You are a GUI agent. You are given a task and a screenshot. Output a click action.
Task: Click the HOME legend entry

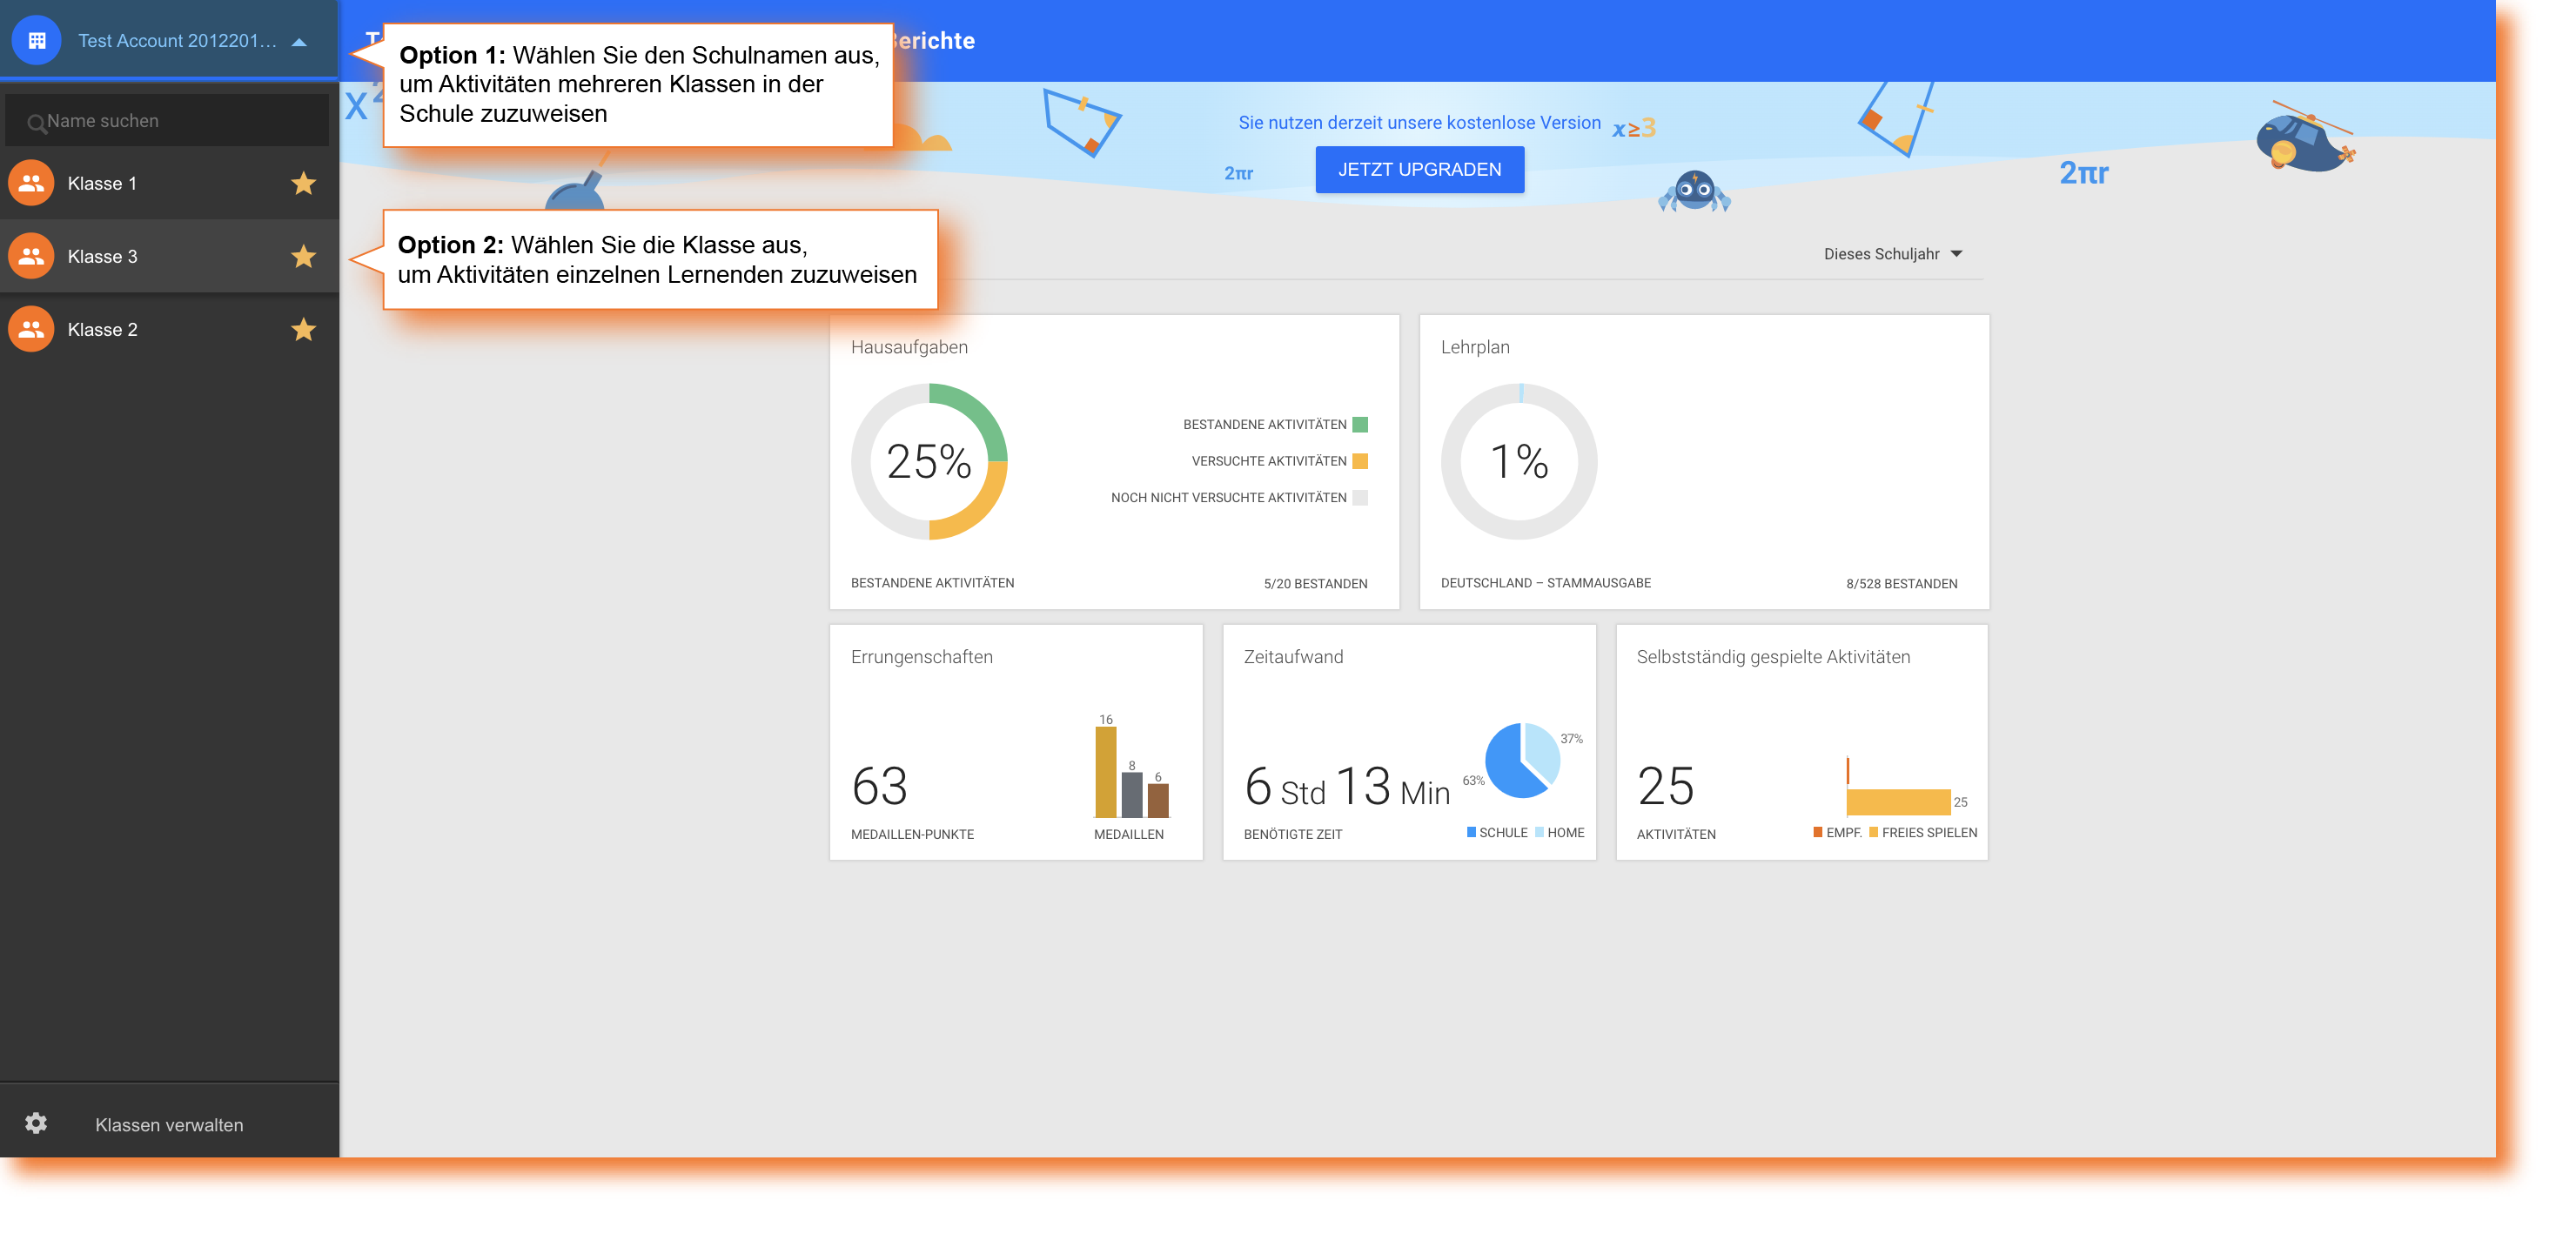1559,832
